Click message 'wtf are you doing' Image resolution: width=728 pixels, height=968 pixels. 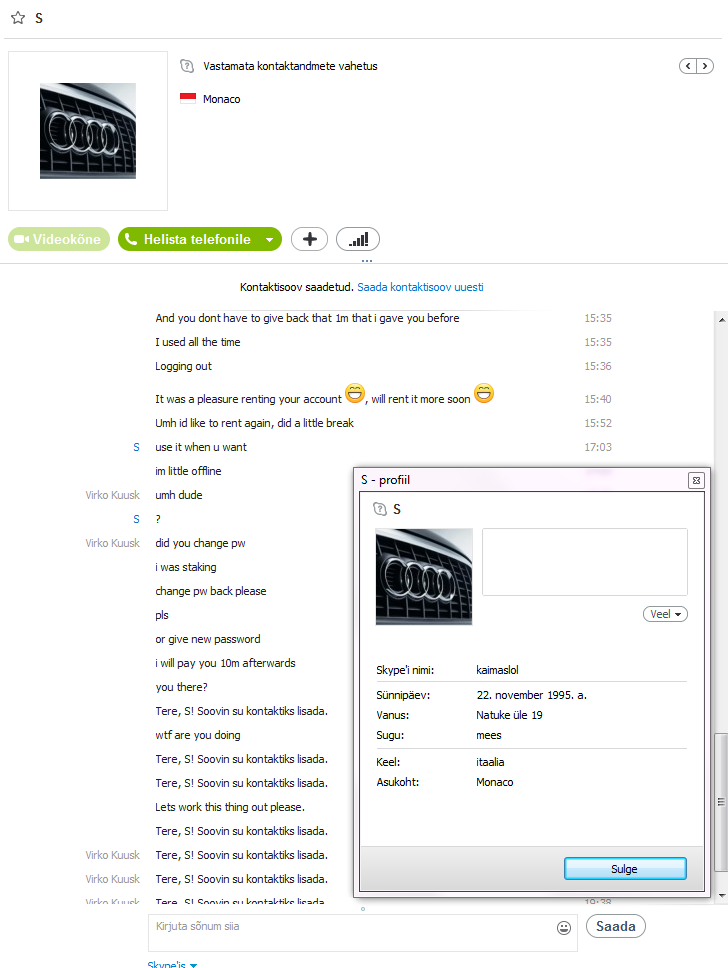click(198, 735)
